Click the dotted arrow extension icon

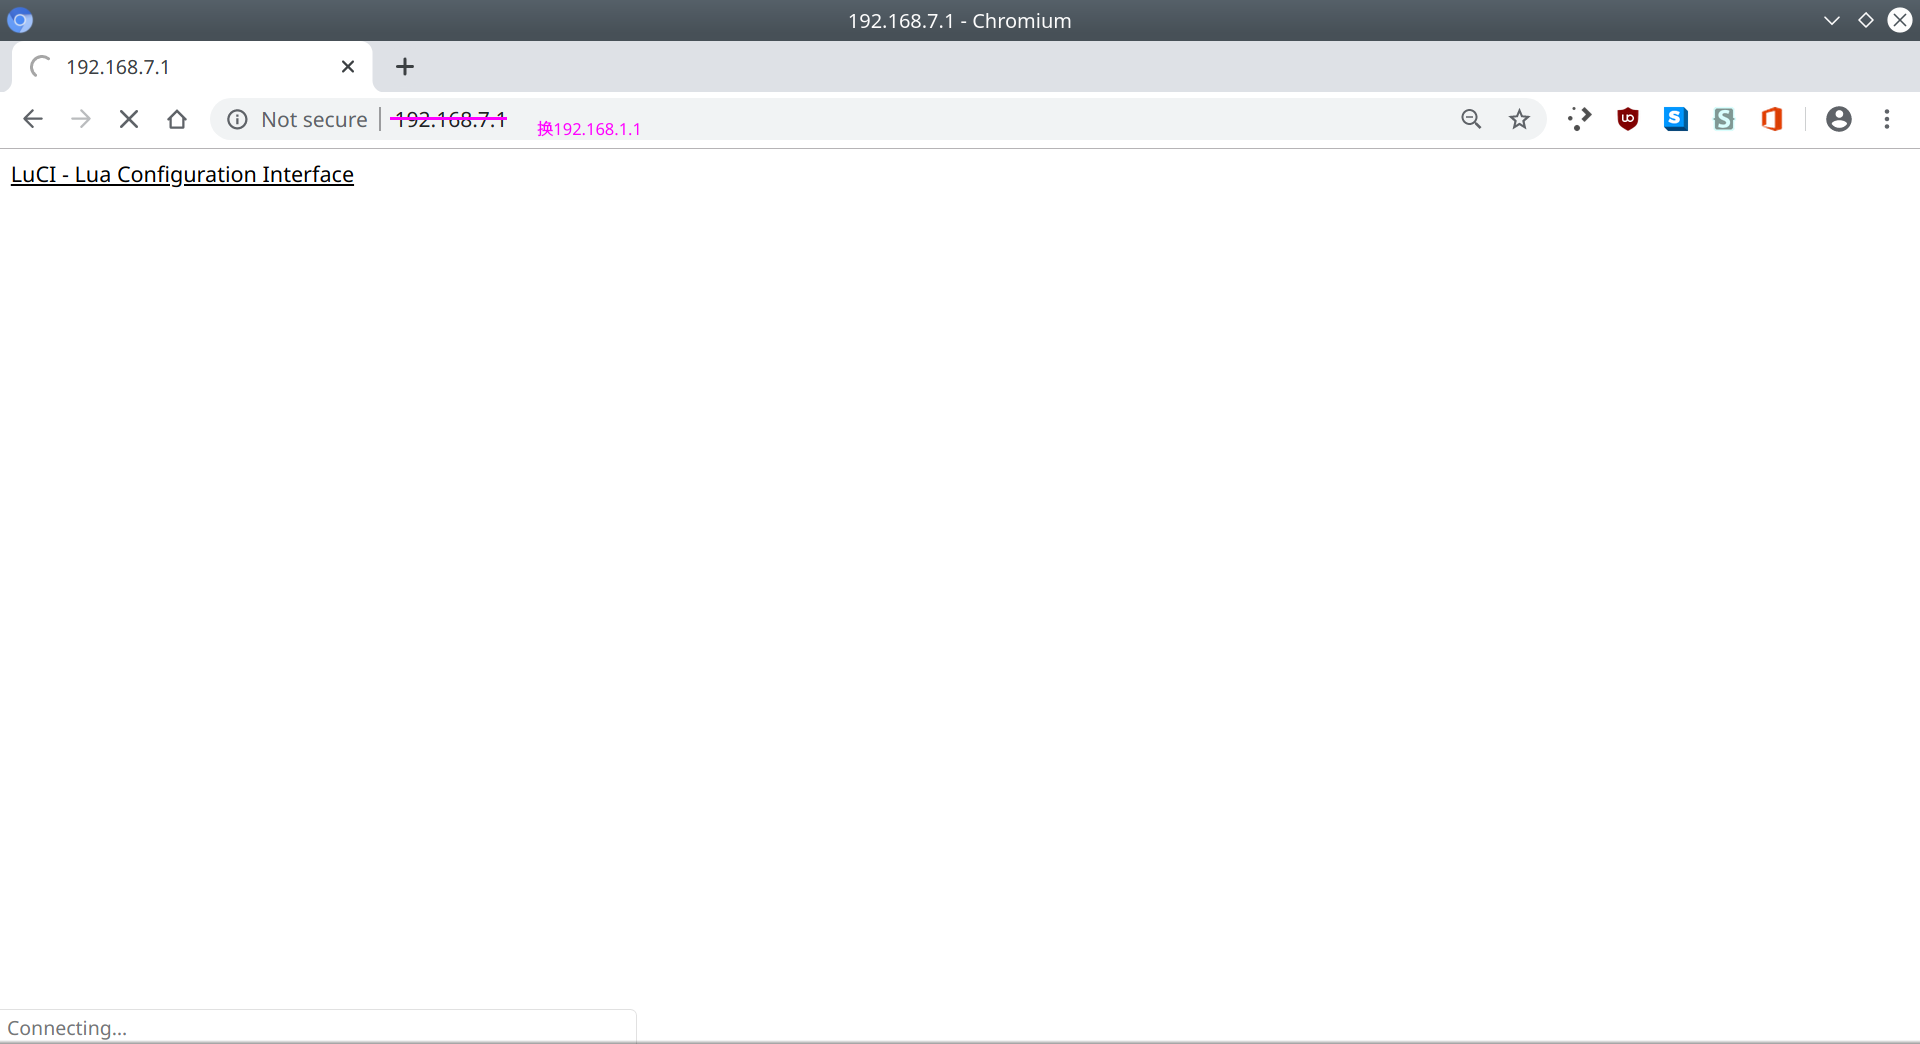click(1579, 120)
